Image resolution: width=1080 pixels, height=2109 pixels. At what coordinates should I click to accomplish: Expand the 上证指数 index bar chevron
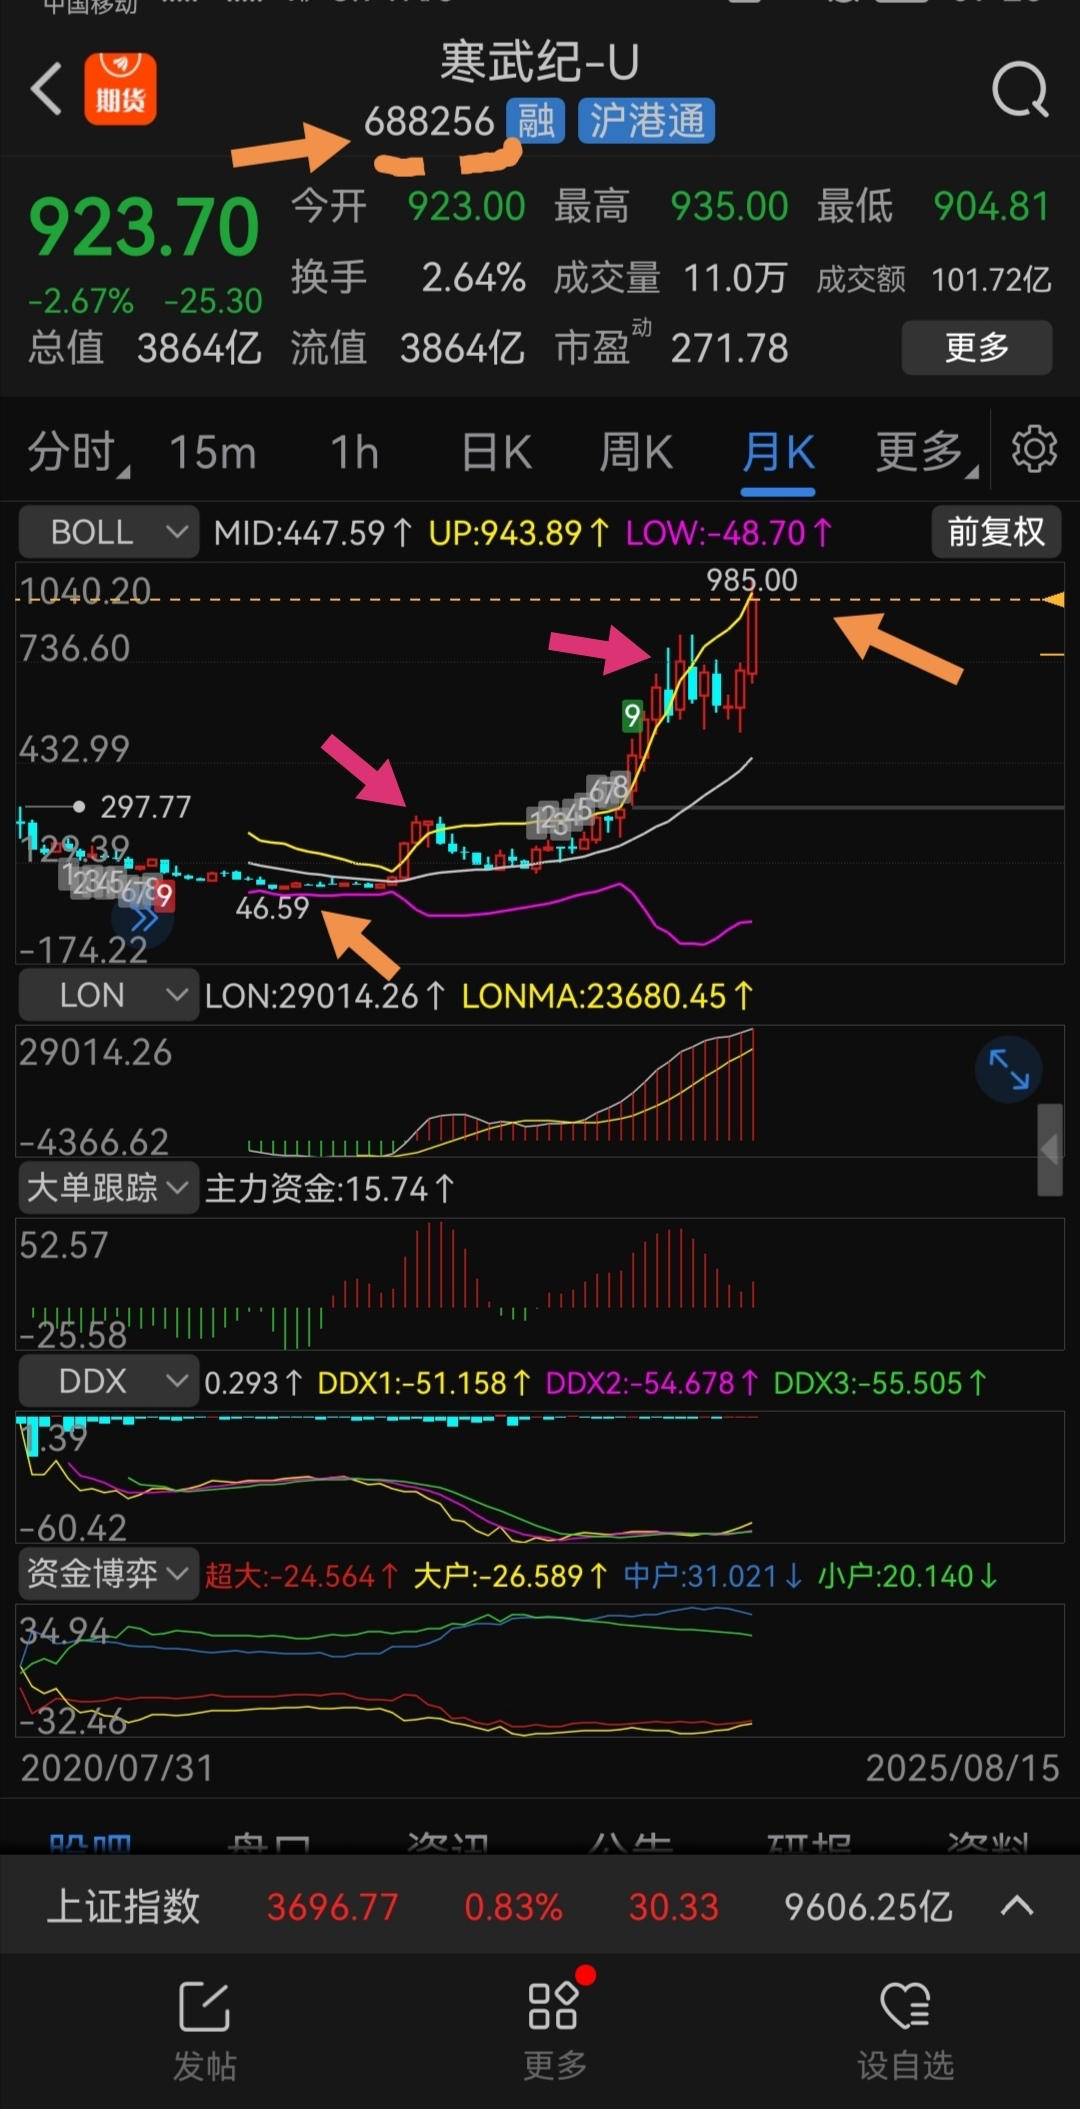click(1017, 1907)
